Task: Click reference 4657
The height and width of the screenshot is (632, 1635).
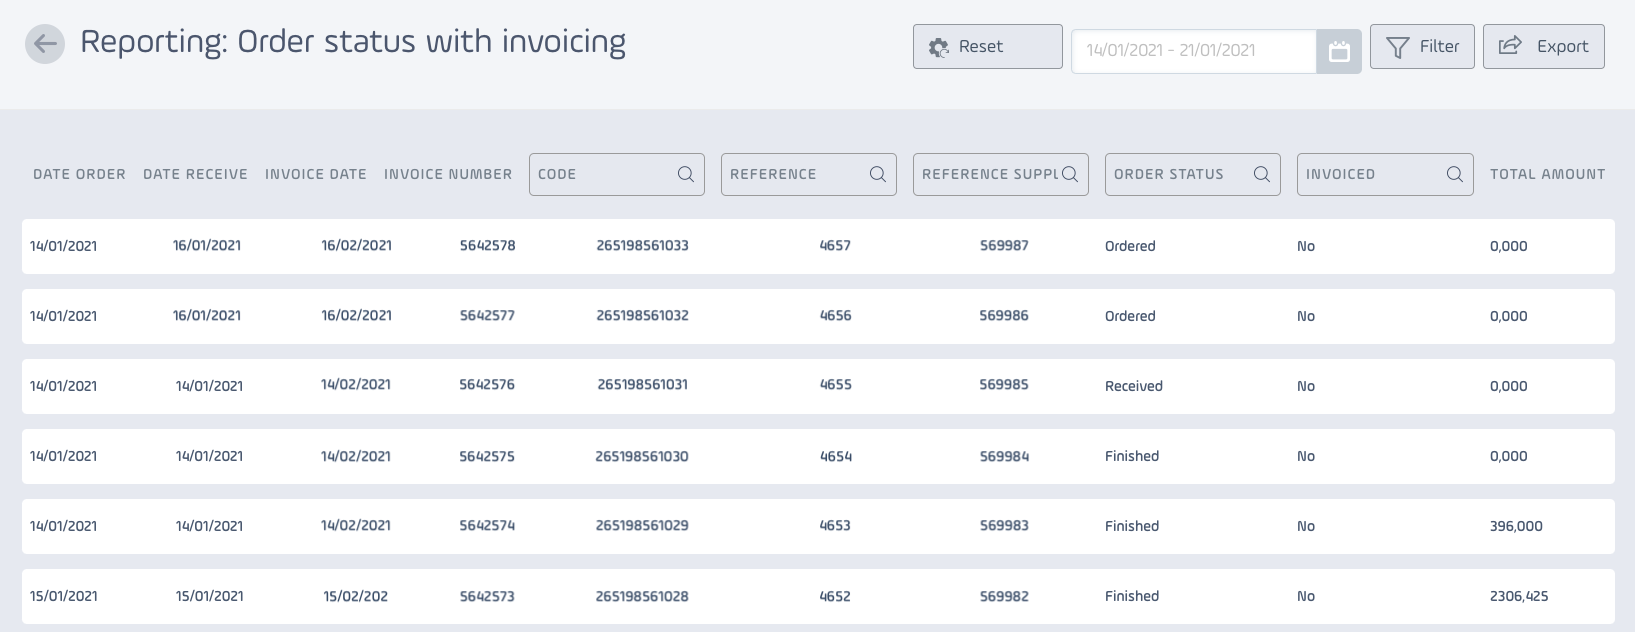Action: coord(835,246)
